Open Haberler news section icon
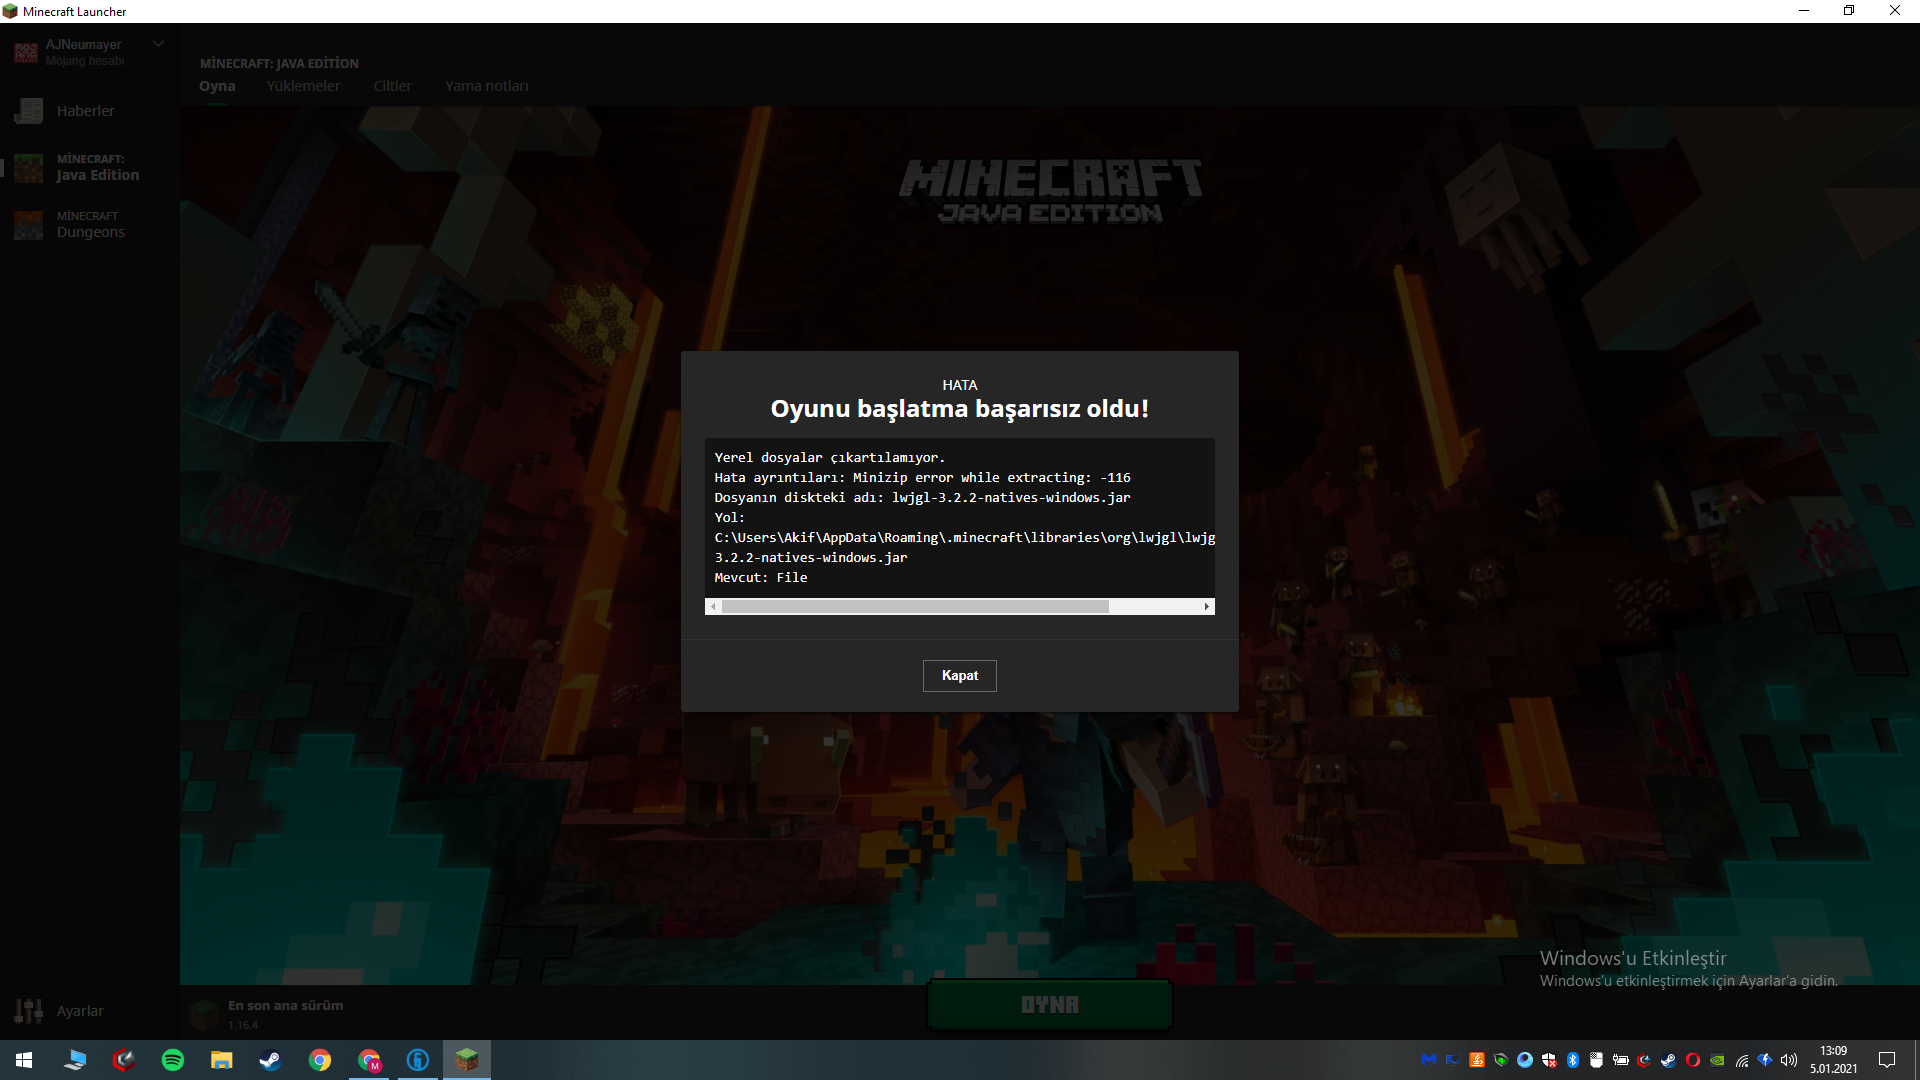 coord(29,111)
